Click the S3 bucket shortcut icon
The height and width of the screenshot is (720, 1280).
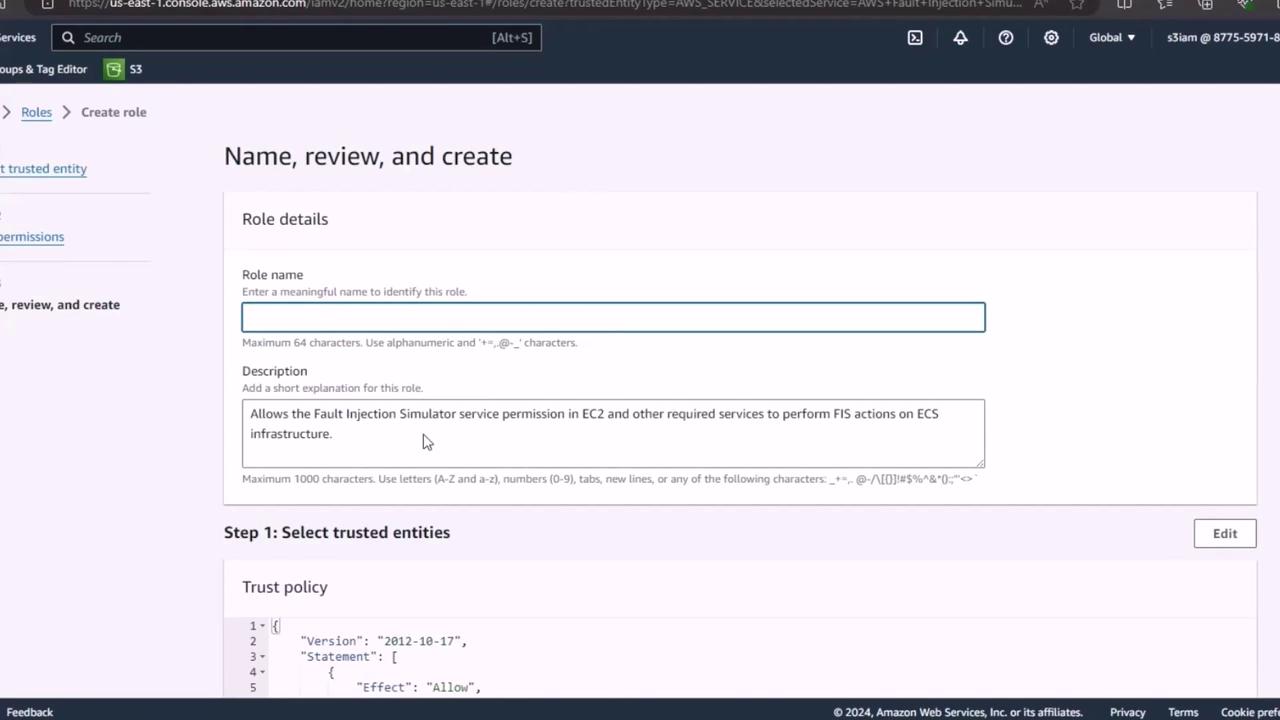114,69
